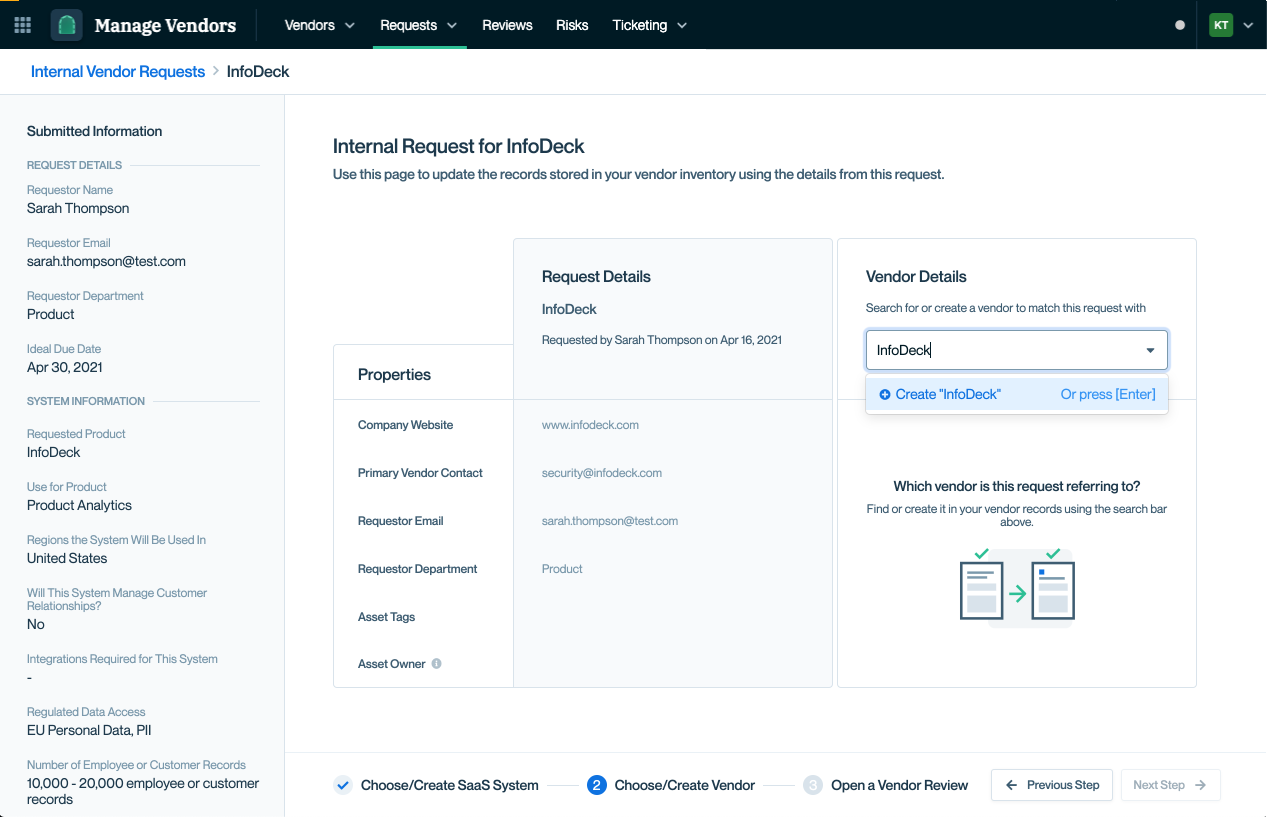1267x817 pixels.
Task: Click the Manage Vendors title
Action: [x=165, y=25]
